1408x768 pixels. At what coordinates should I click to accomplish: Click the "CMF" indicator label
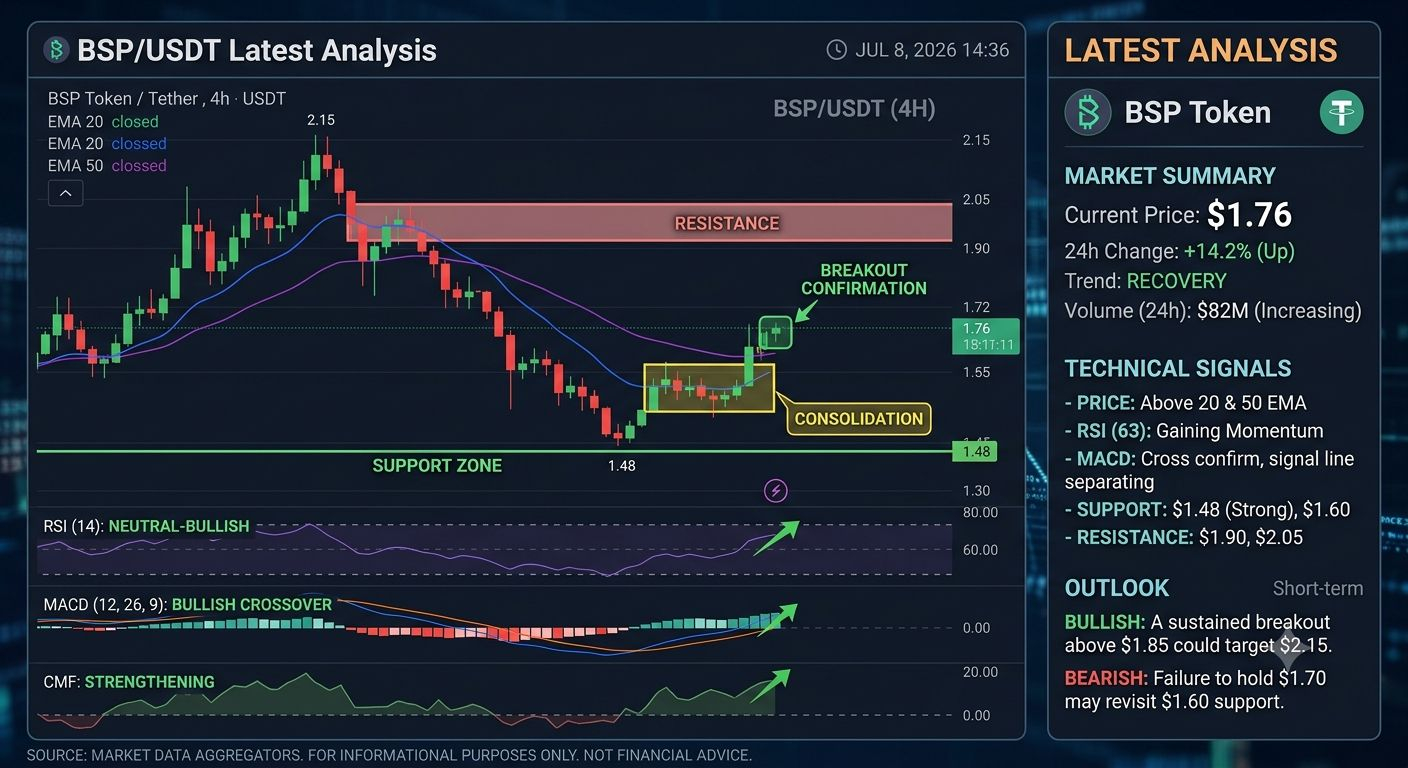pos(62,682)
